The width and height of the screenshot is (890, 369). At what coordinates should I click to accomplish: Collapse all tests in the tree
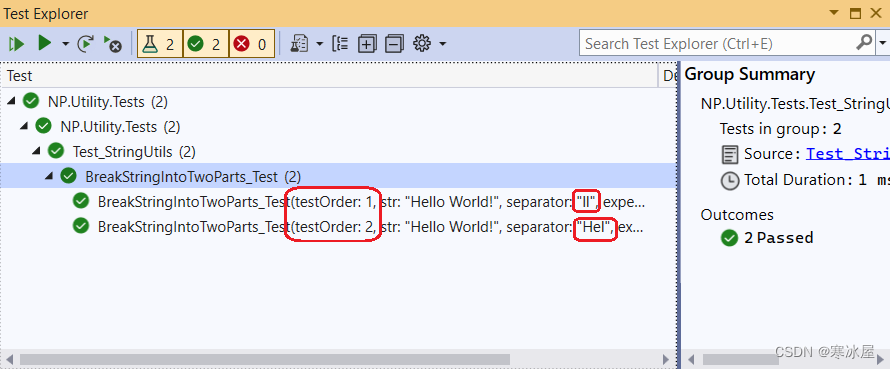coord(394,44)
